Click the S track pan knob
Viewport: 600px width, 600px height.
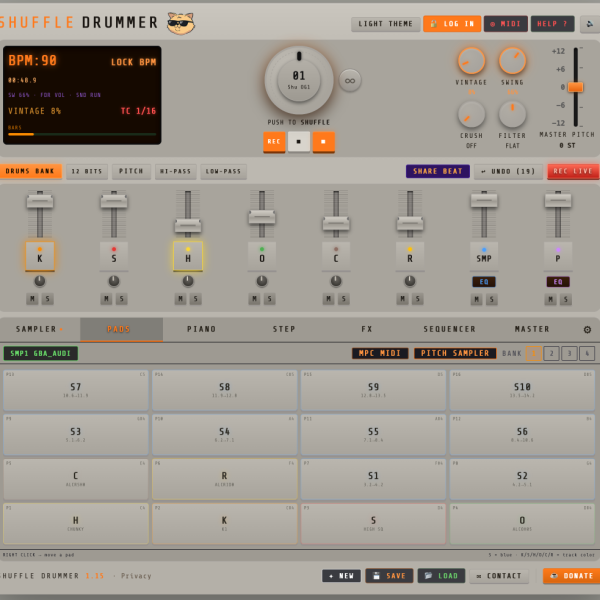click(114, 281)
